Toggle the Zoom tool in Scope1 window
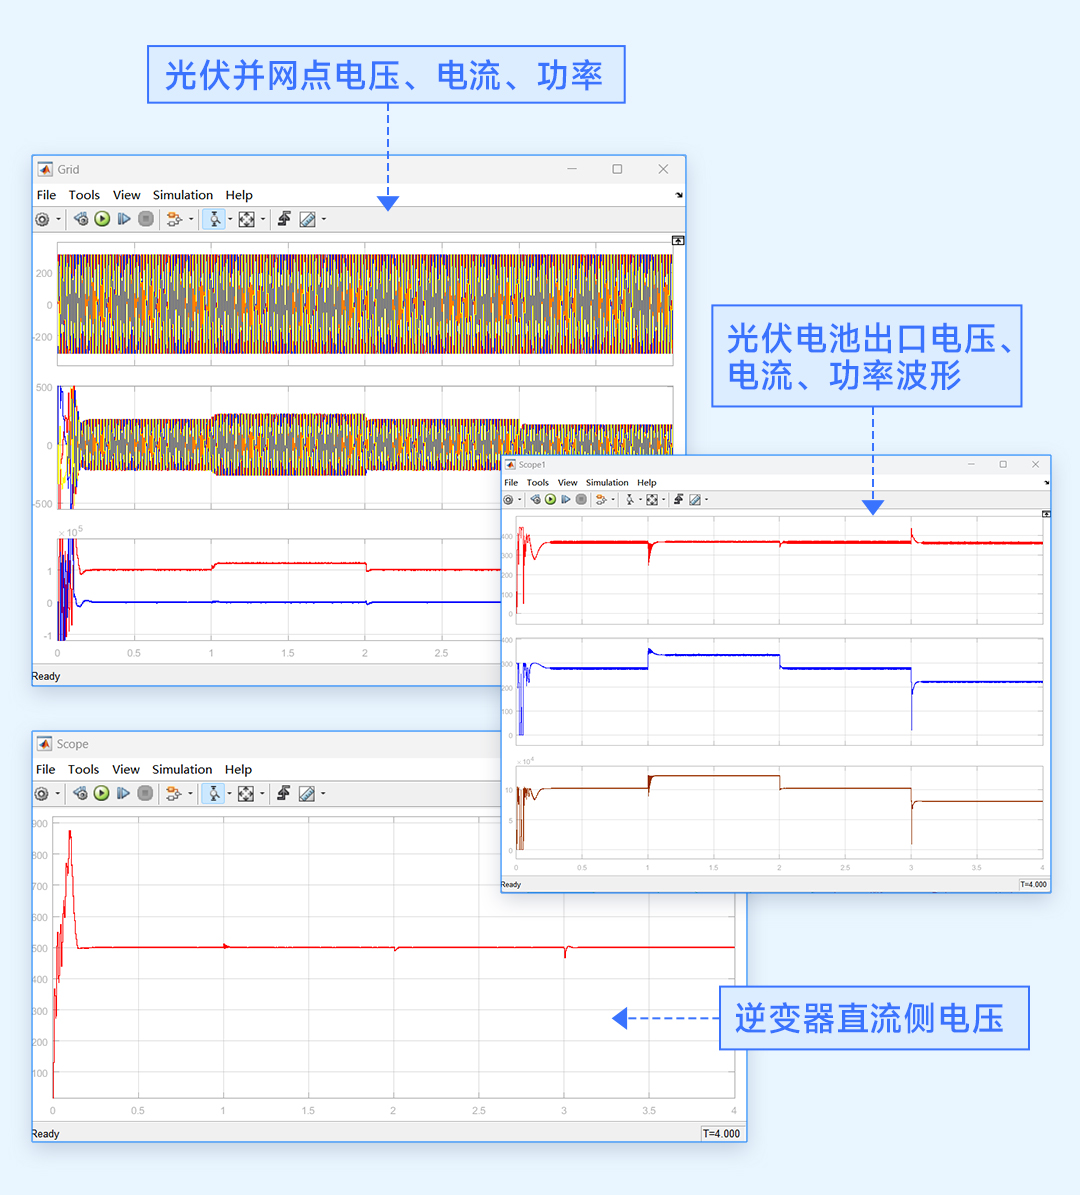Screen dimensions: 1080x1195 pyautogui.click(x=630, y=500)
